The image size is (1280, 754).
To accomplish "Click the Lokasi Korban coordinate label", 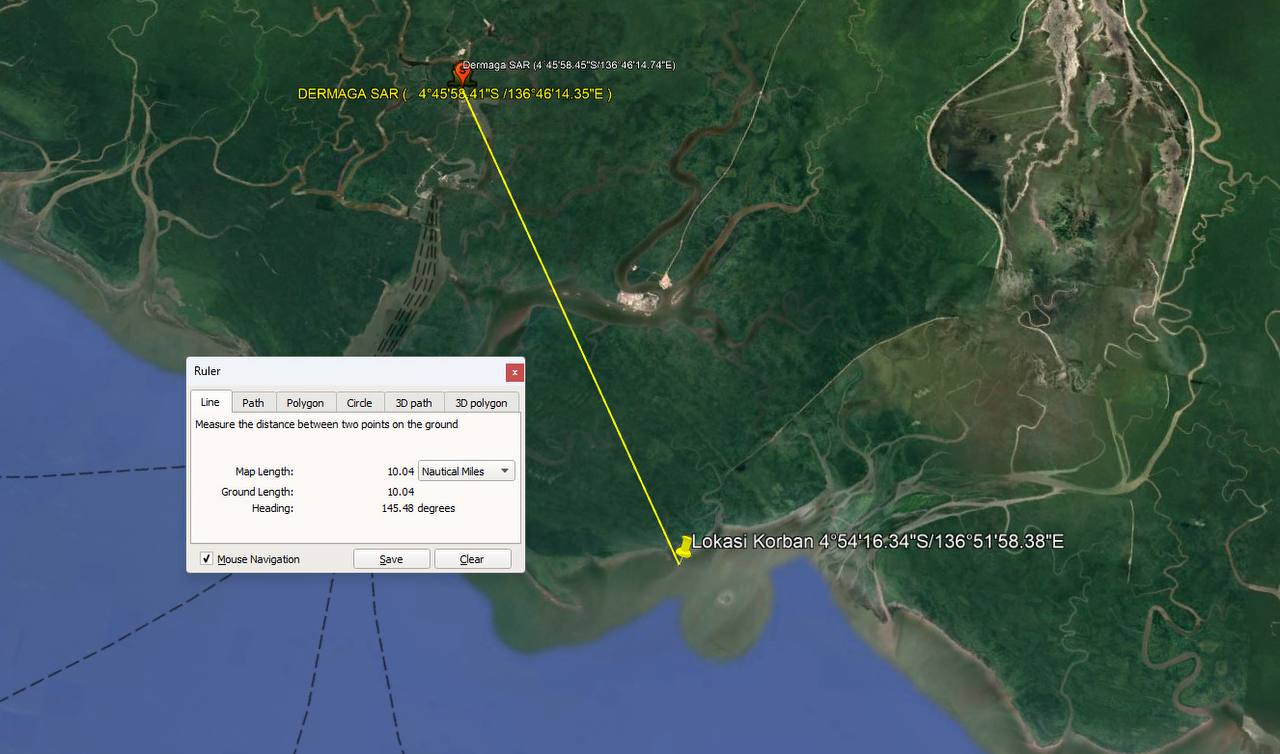I will 877,541.
